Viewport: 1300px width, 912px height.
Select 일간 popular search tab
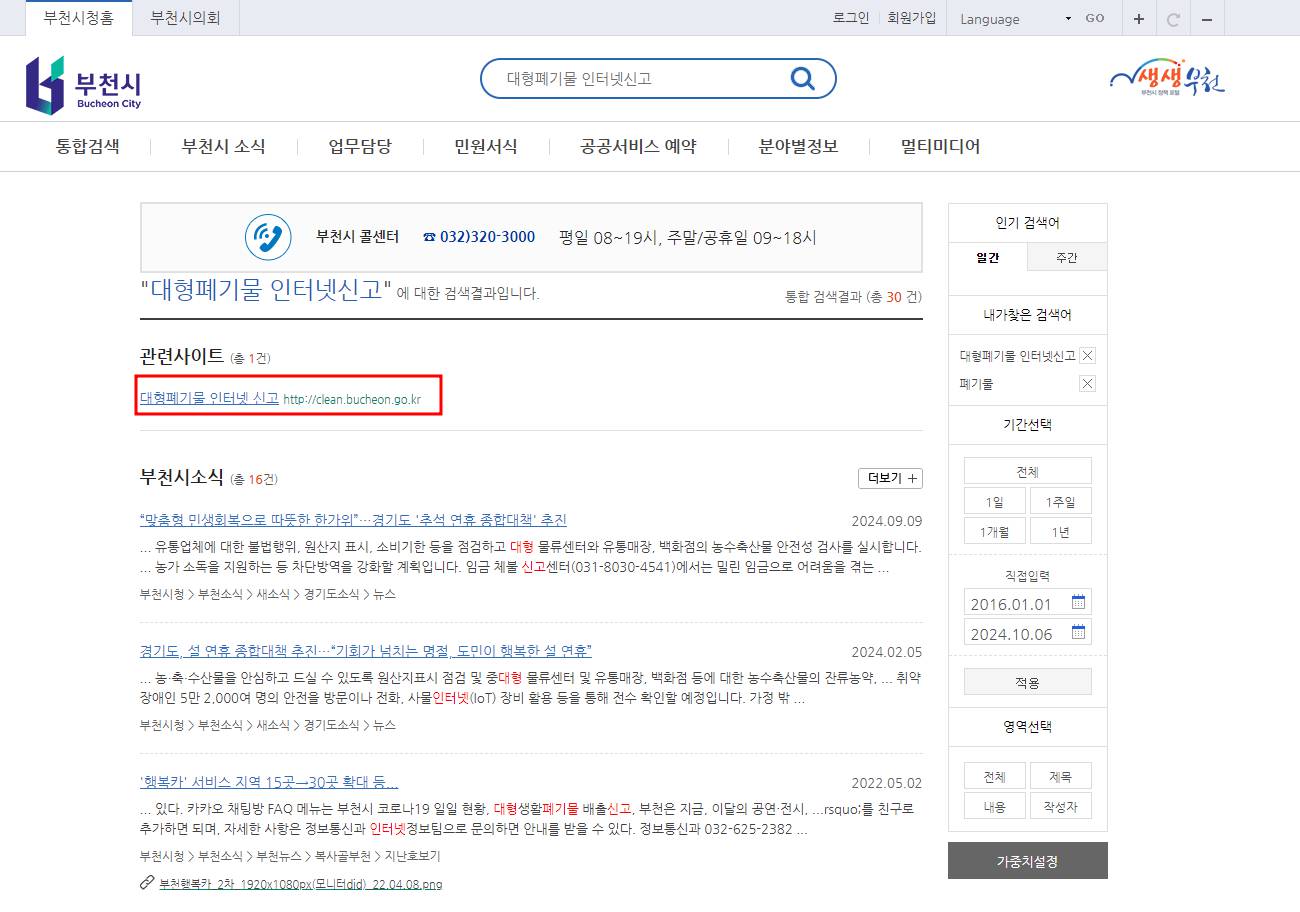[x=987, y=257]
